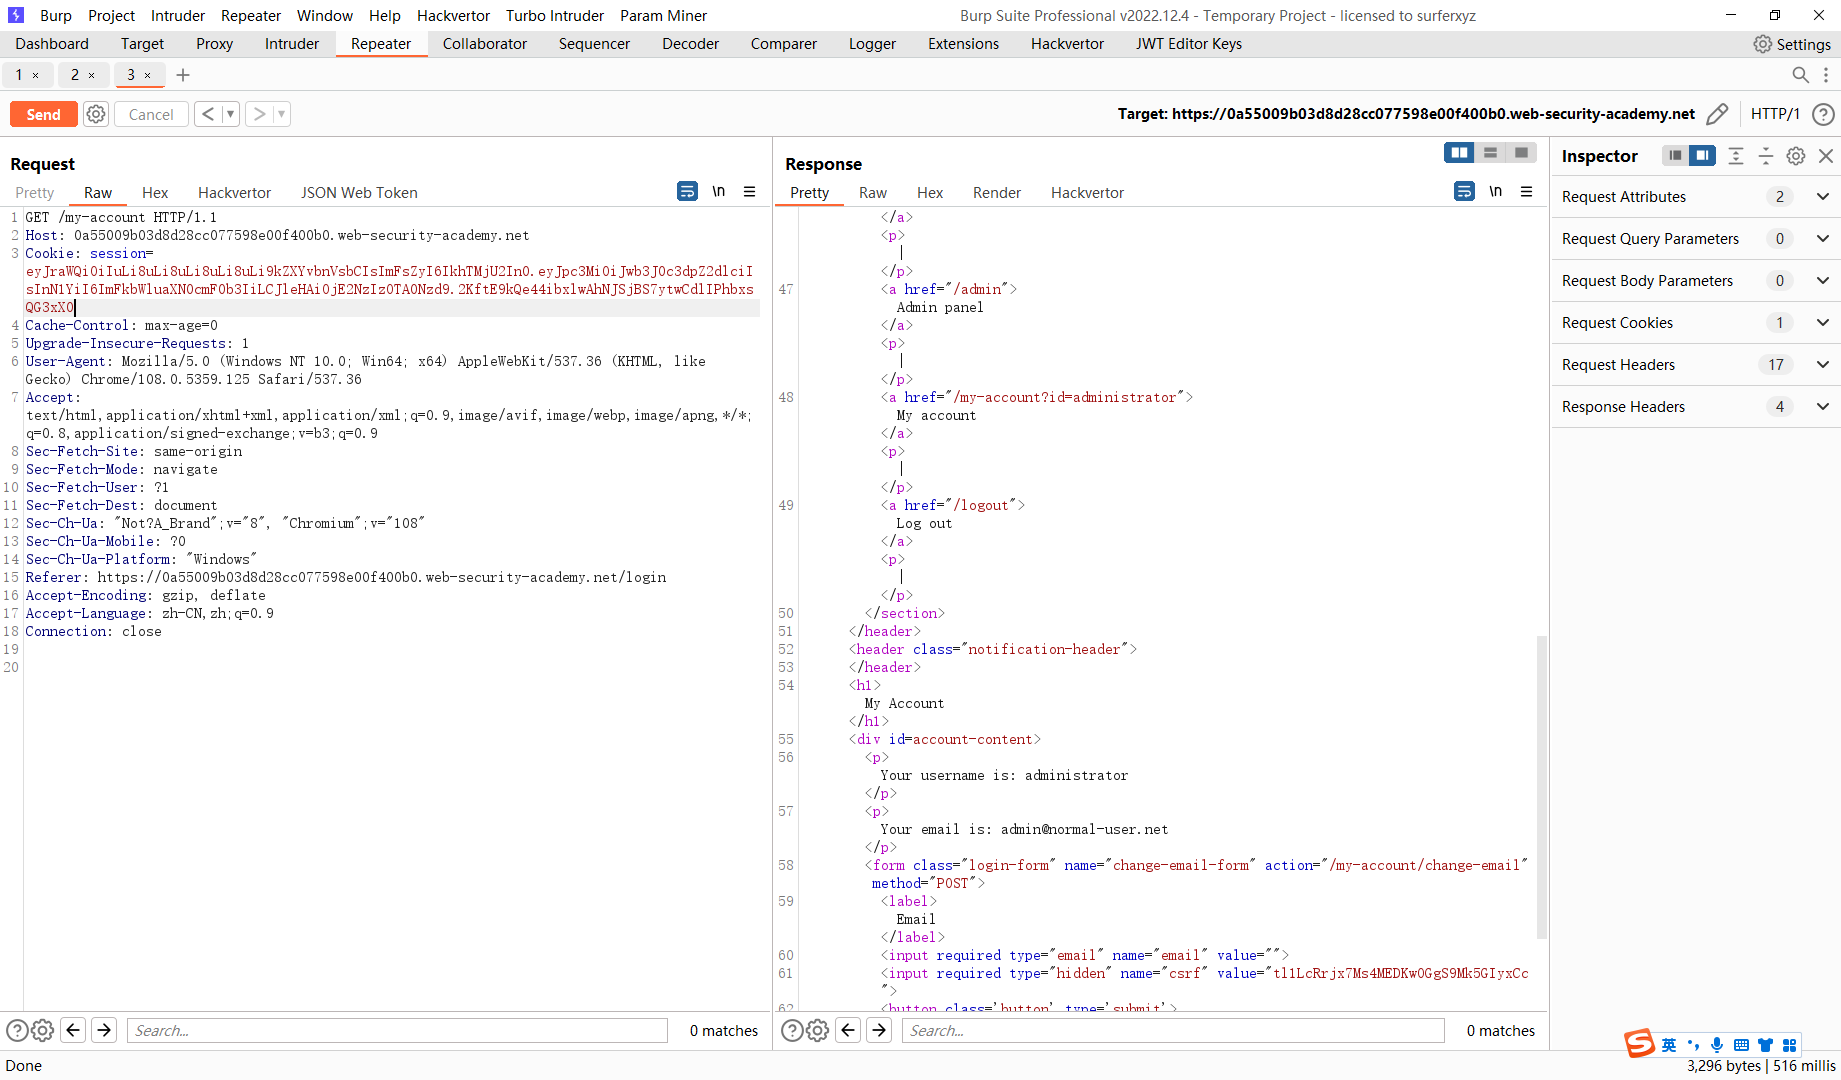Search Repeater tabs with the magnifier icon
Screen dimensions: 1841x1080
coord(1800,75)
